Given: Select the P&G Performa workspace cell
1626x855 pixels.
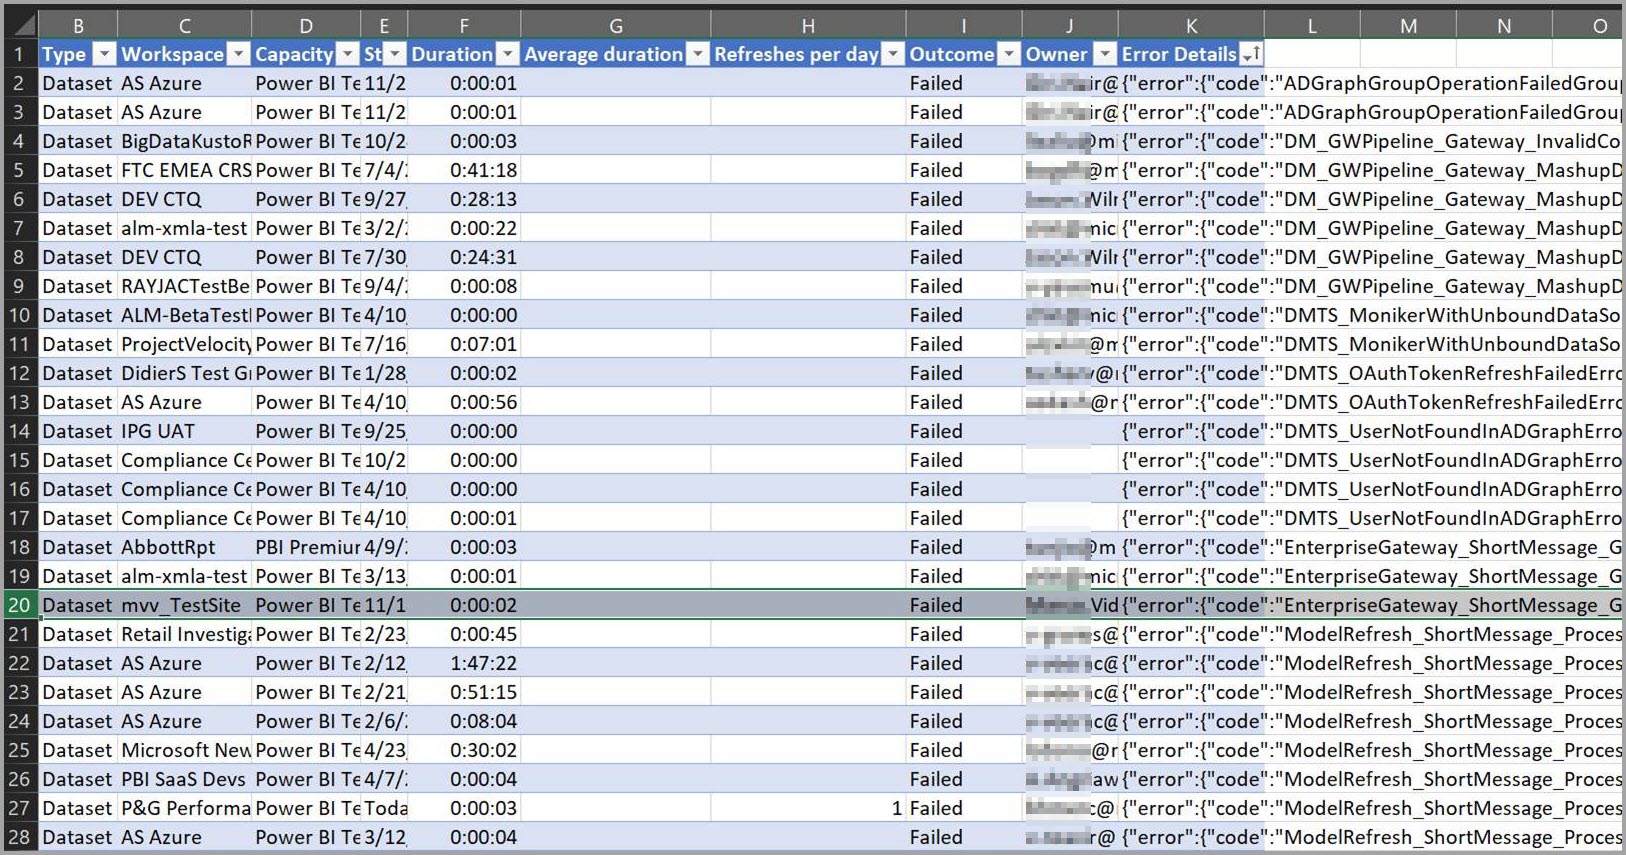Looking at the screenshot, I should tap(185, 808).
